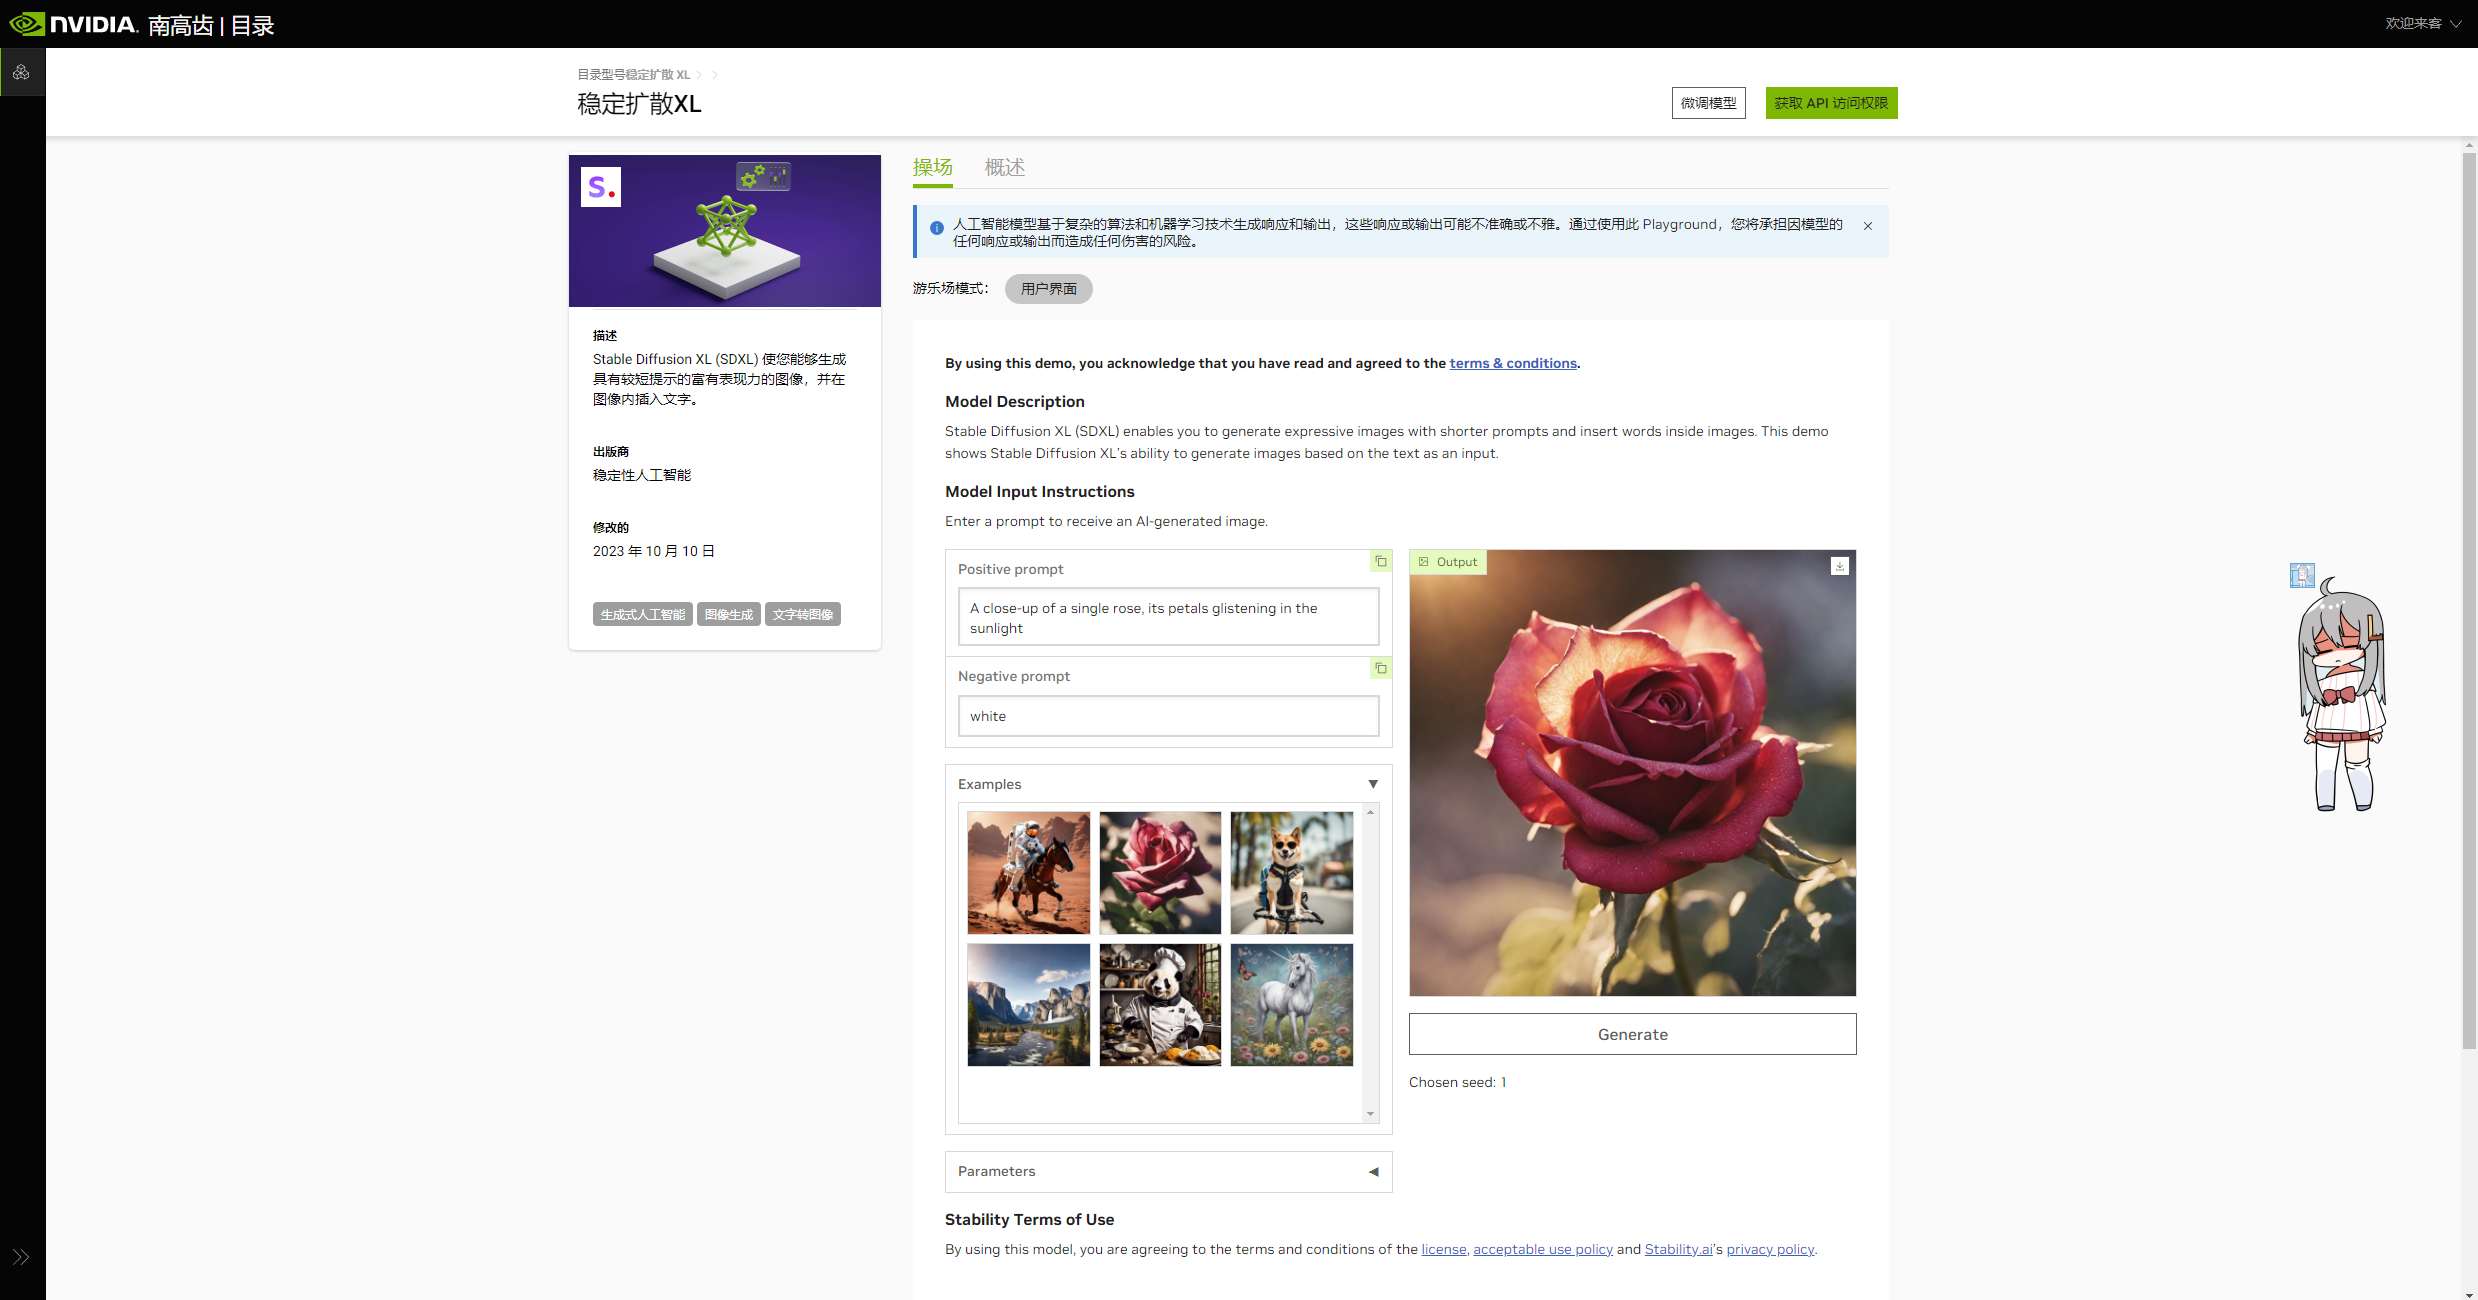Toggle the 用户界面 playground mode

point(1048,289)
